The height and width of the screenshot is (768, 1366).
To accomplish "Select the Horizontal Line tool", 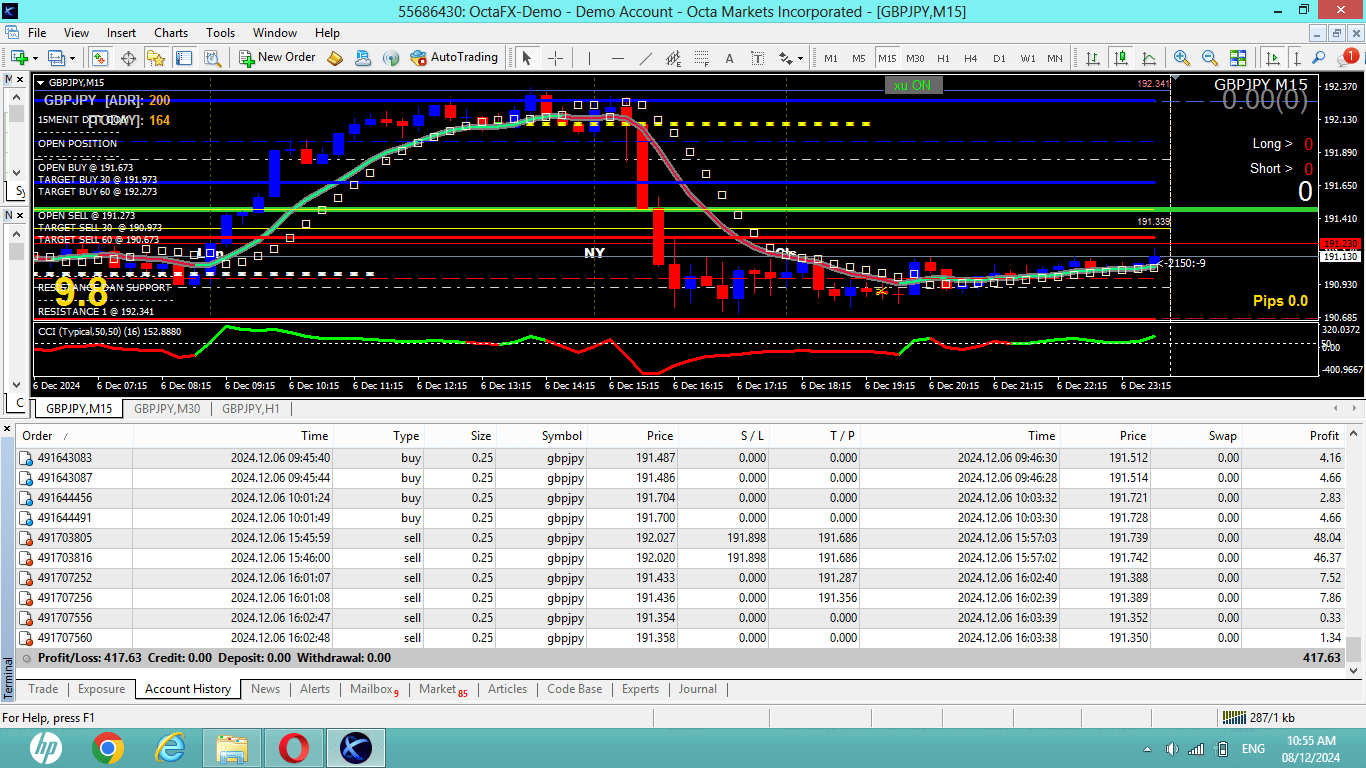I will [x=617, y=58].
